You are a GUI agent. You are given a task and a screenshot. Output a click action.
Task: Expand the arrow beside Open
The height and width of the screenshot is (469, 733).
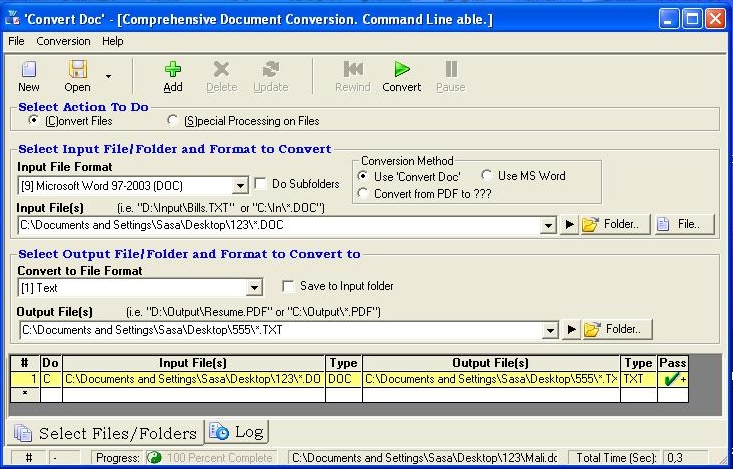(108, 76)
